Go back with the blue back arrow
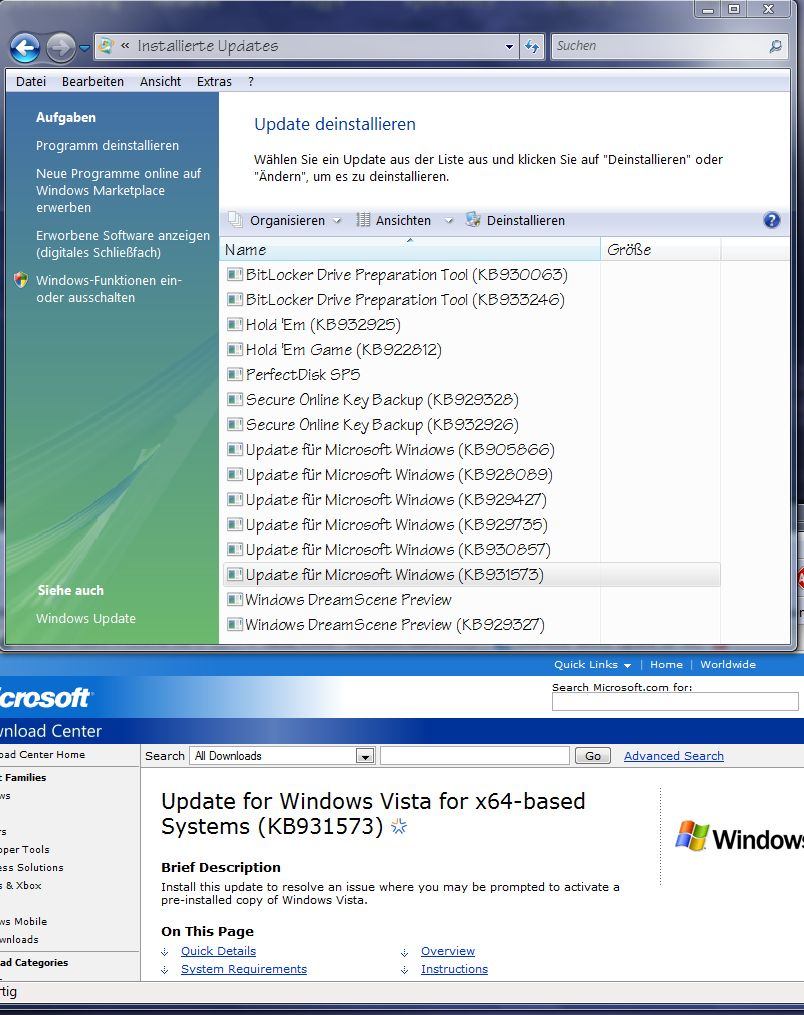 [25, 47]
